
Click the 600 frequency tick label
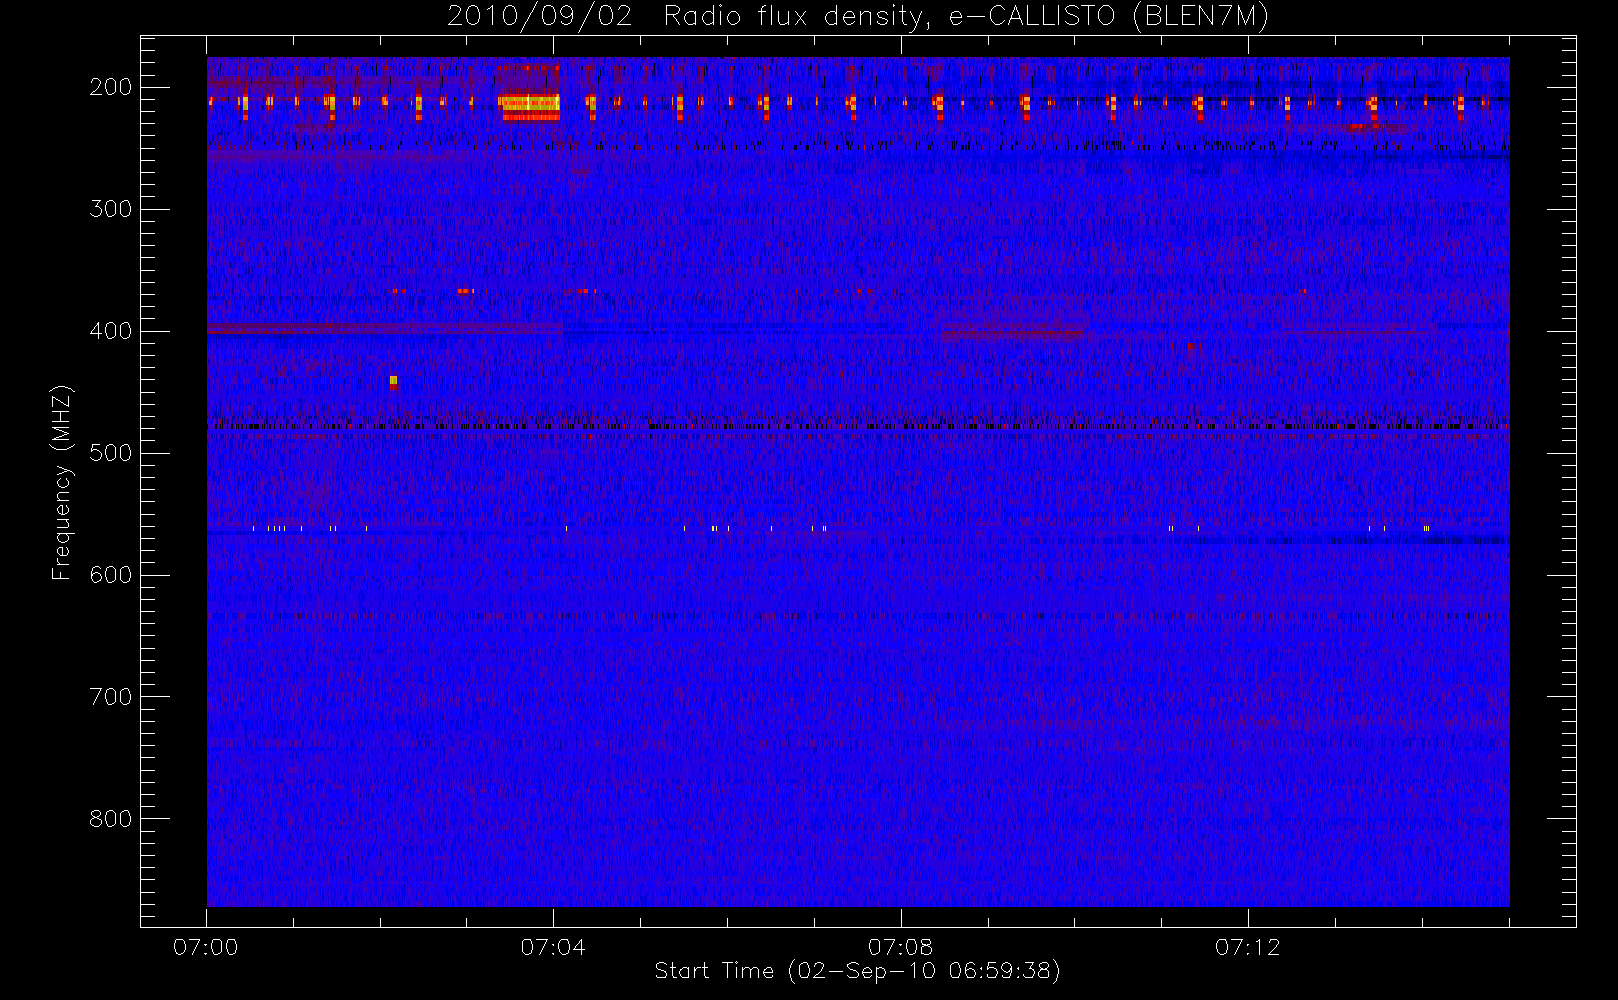(111, 575)
